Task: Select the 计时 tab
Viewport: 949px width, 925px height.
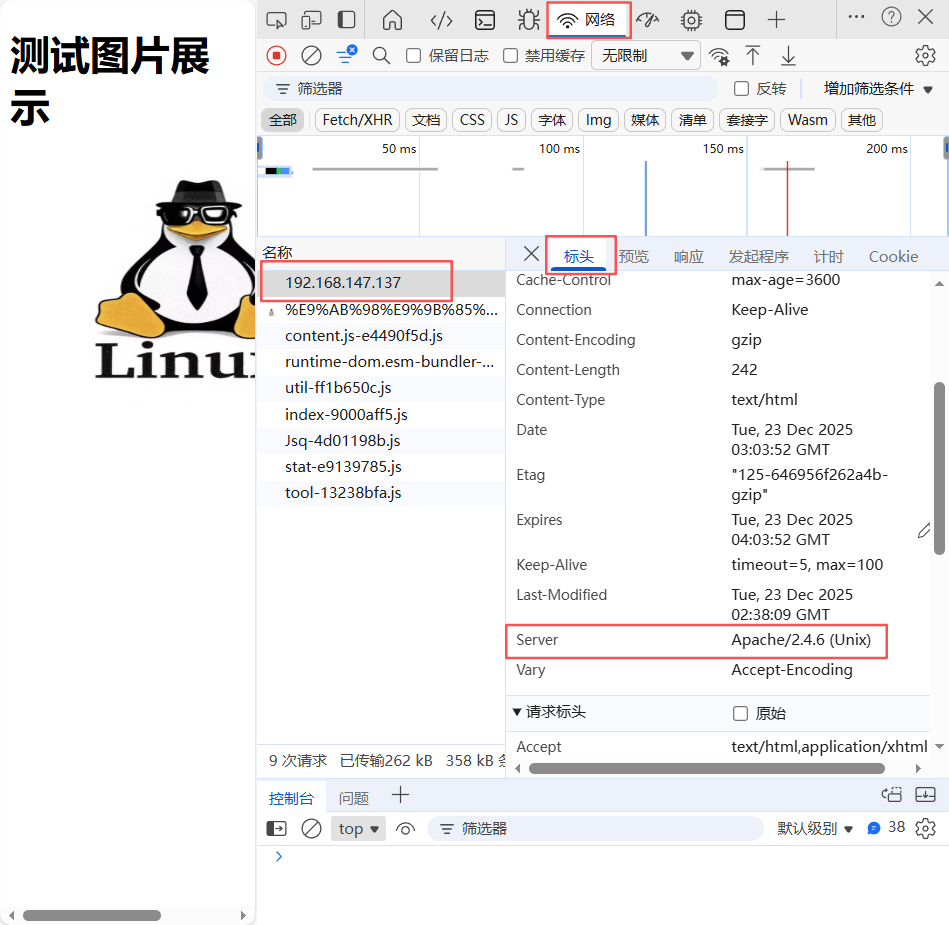Action: coord(827,257)
